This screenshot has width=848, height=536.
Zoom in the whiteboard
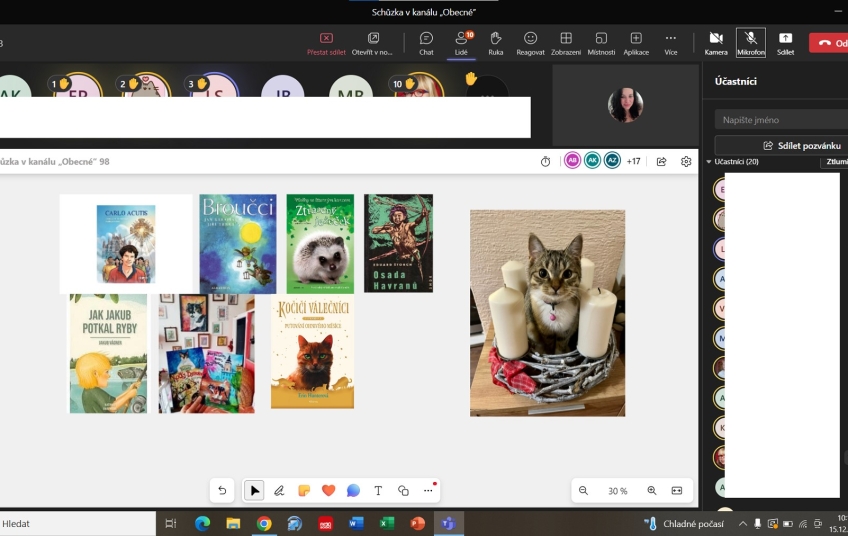[652, 491]
